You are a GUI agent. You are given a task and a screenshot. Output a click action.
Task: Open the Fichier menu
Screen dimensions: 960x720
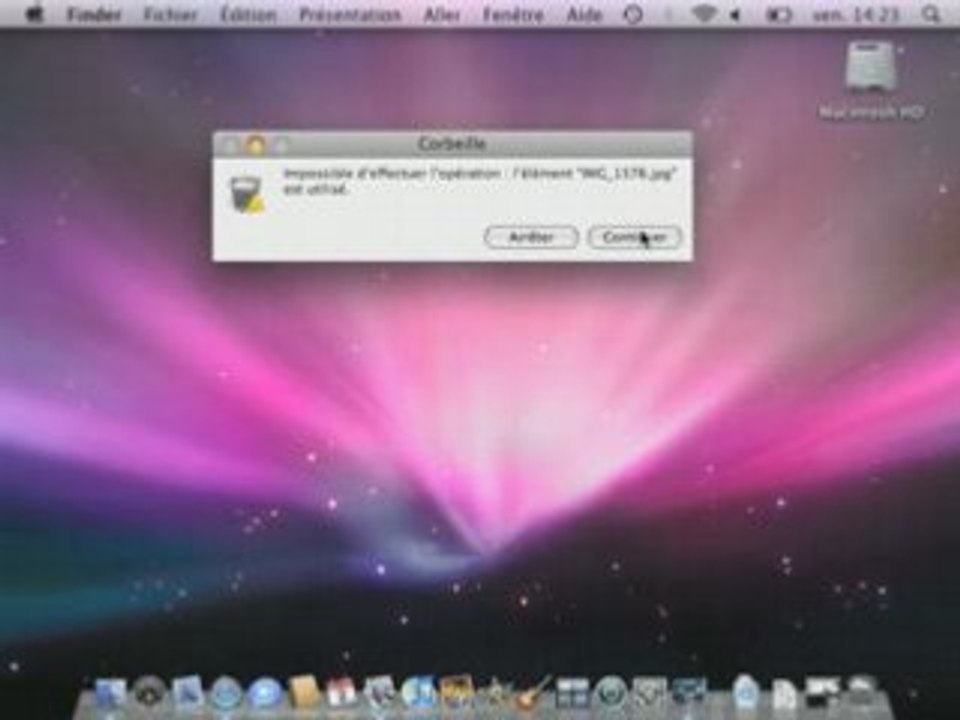pos(170,14)
